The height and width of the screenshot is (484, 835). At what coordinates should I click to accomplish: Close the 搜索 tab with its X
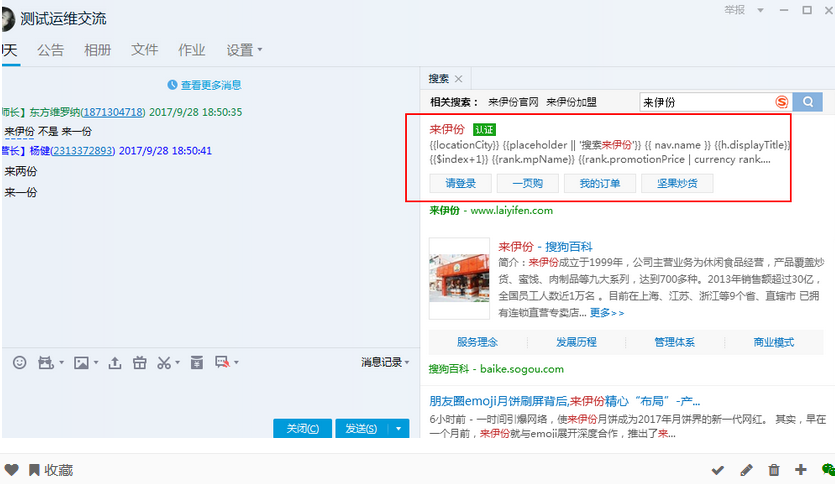(x=459, y=79)
